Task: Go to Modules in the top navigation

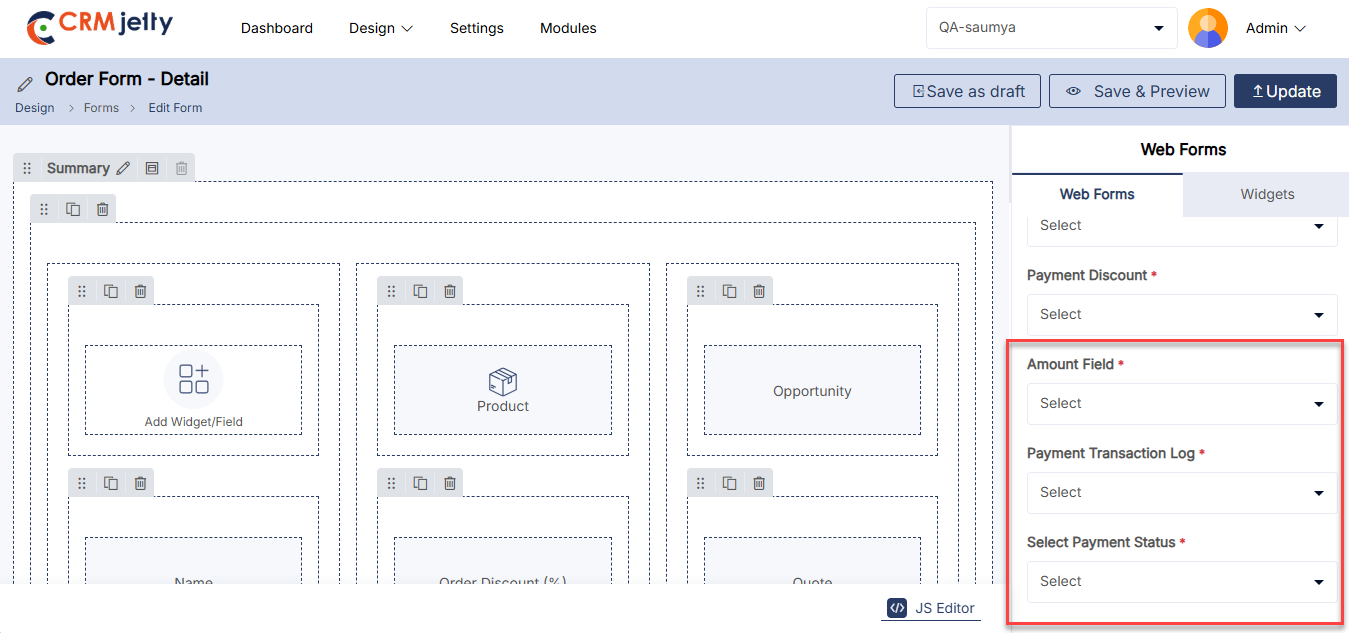Action: click(568, 28)
